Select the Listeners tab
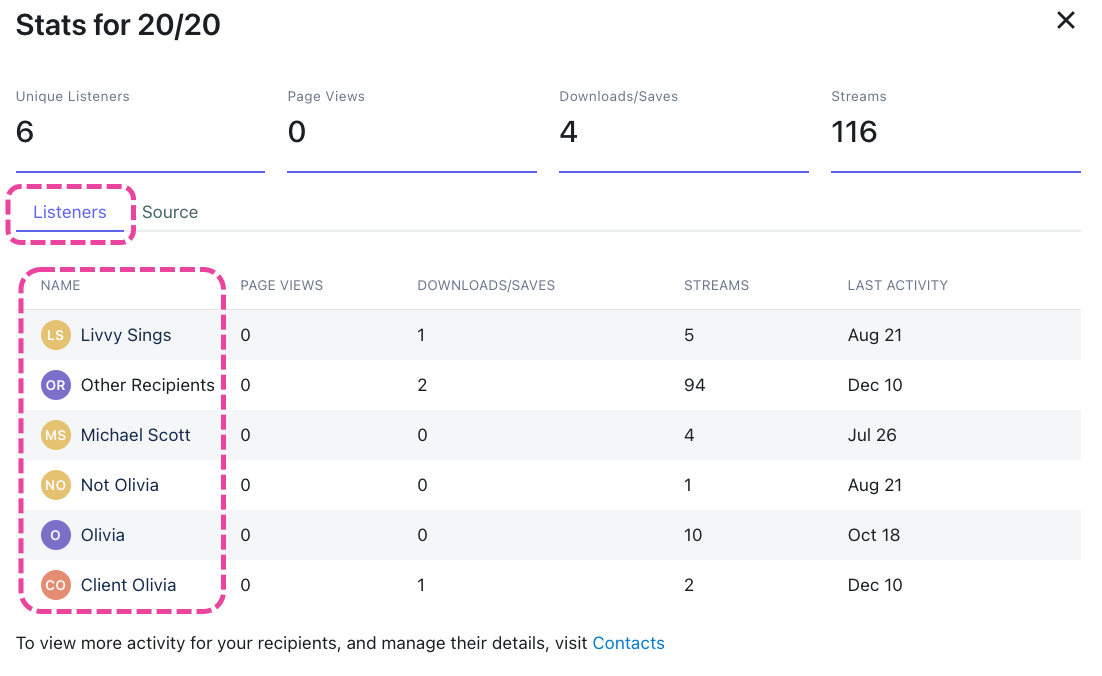The width and height of the screenshot is (1102, 676). pyautogui.click(x=70, y=212)
